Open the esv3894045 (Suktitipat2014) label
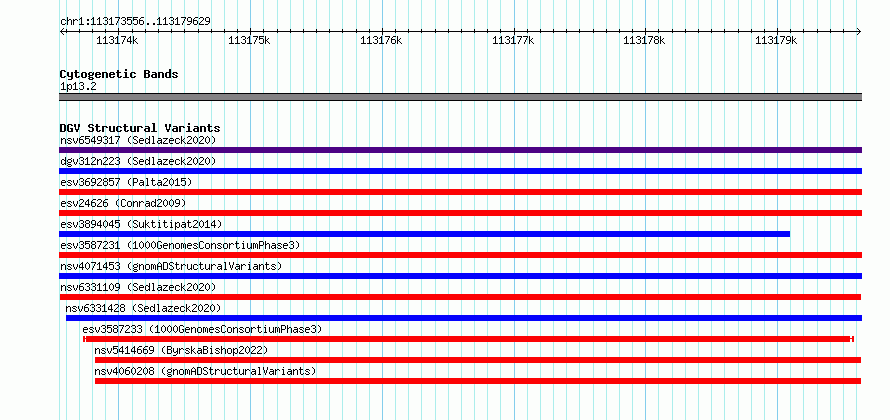 141,224
